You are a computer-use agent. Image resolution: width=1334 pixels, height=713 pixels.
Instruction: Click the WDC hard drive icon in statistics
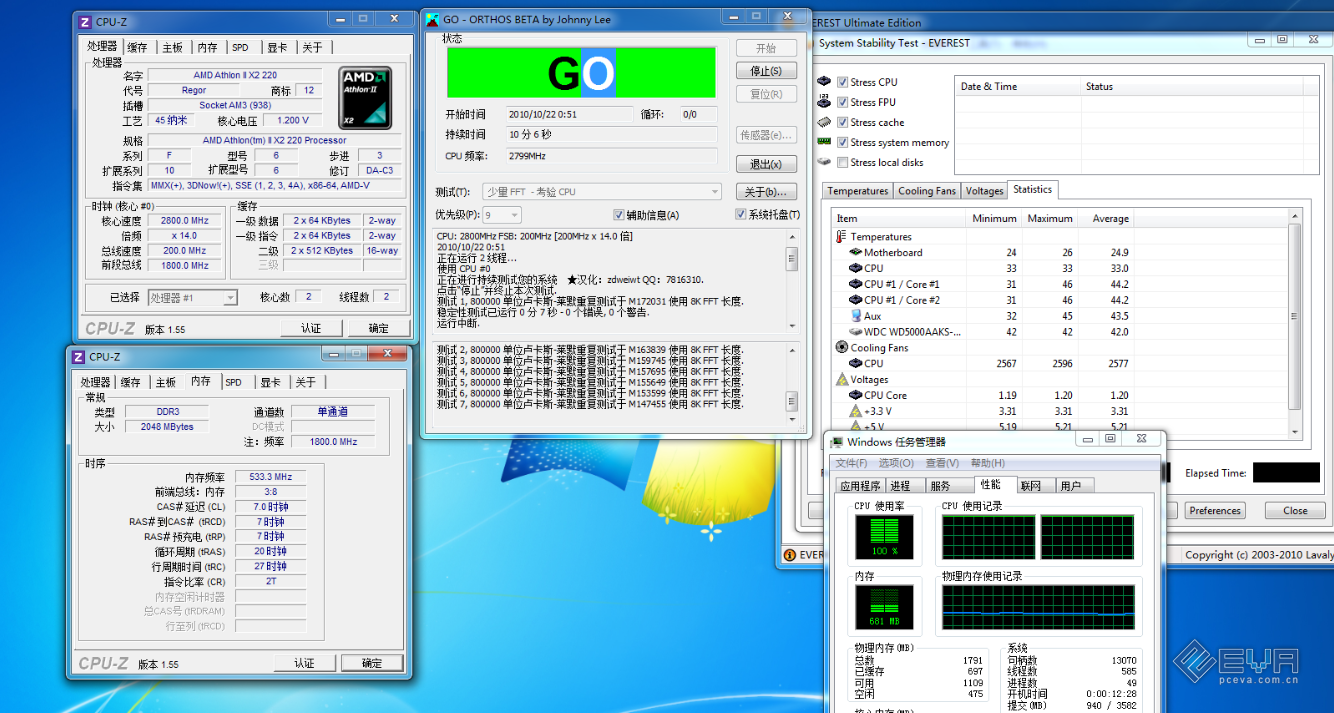point(855,332)
